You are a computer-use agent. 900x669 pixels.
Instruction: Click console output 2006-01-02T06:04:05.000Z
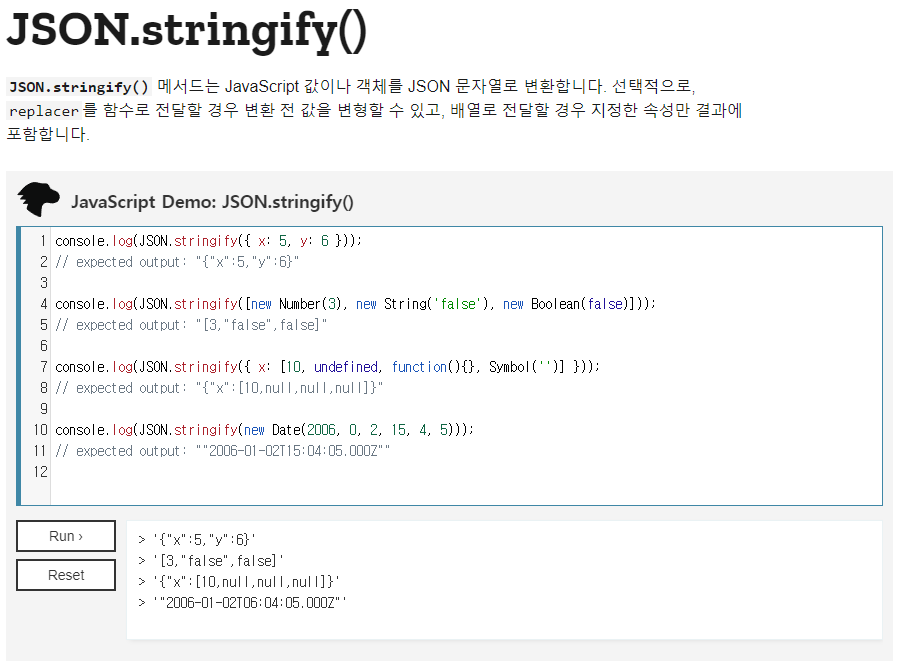point(250,603)
